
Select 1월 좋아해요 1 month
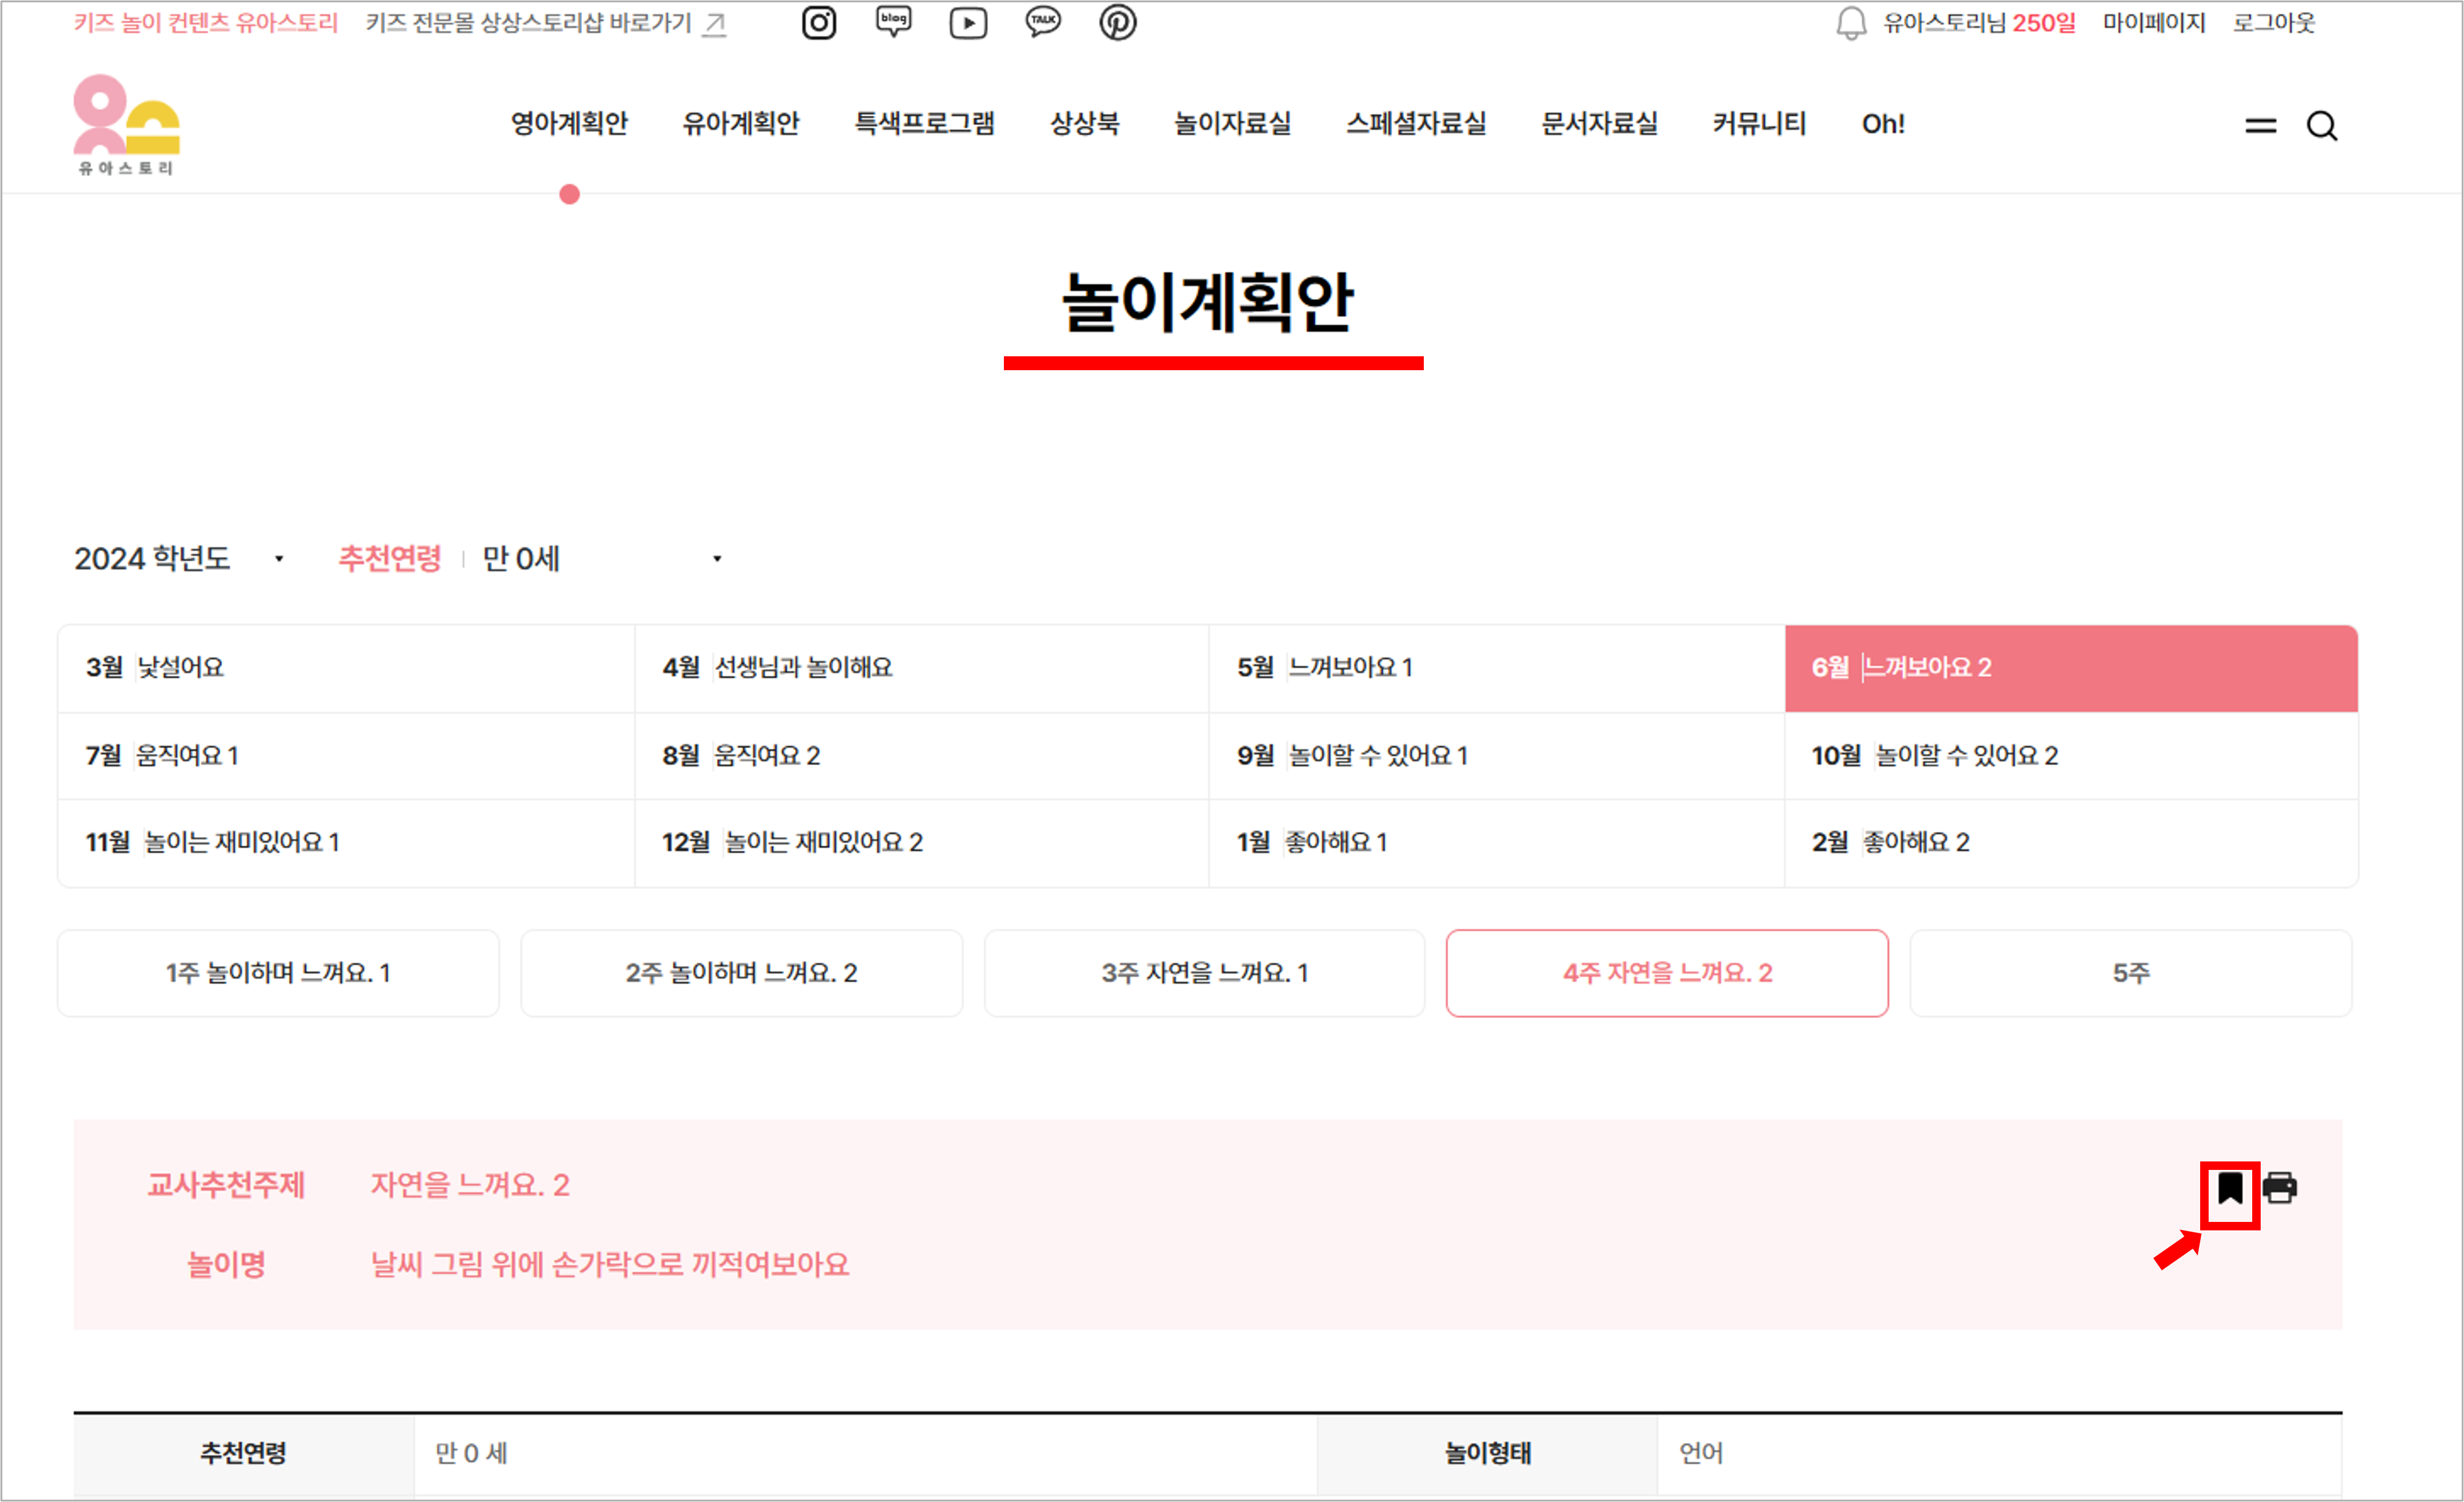point(1497,843)
